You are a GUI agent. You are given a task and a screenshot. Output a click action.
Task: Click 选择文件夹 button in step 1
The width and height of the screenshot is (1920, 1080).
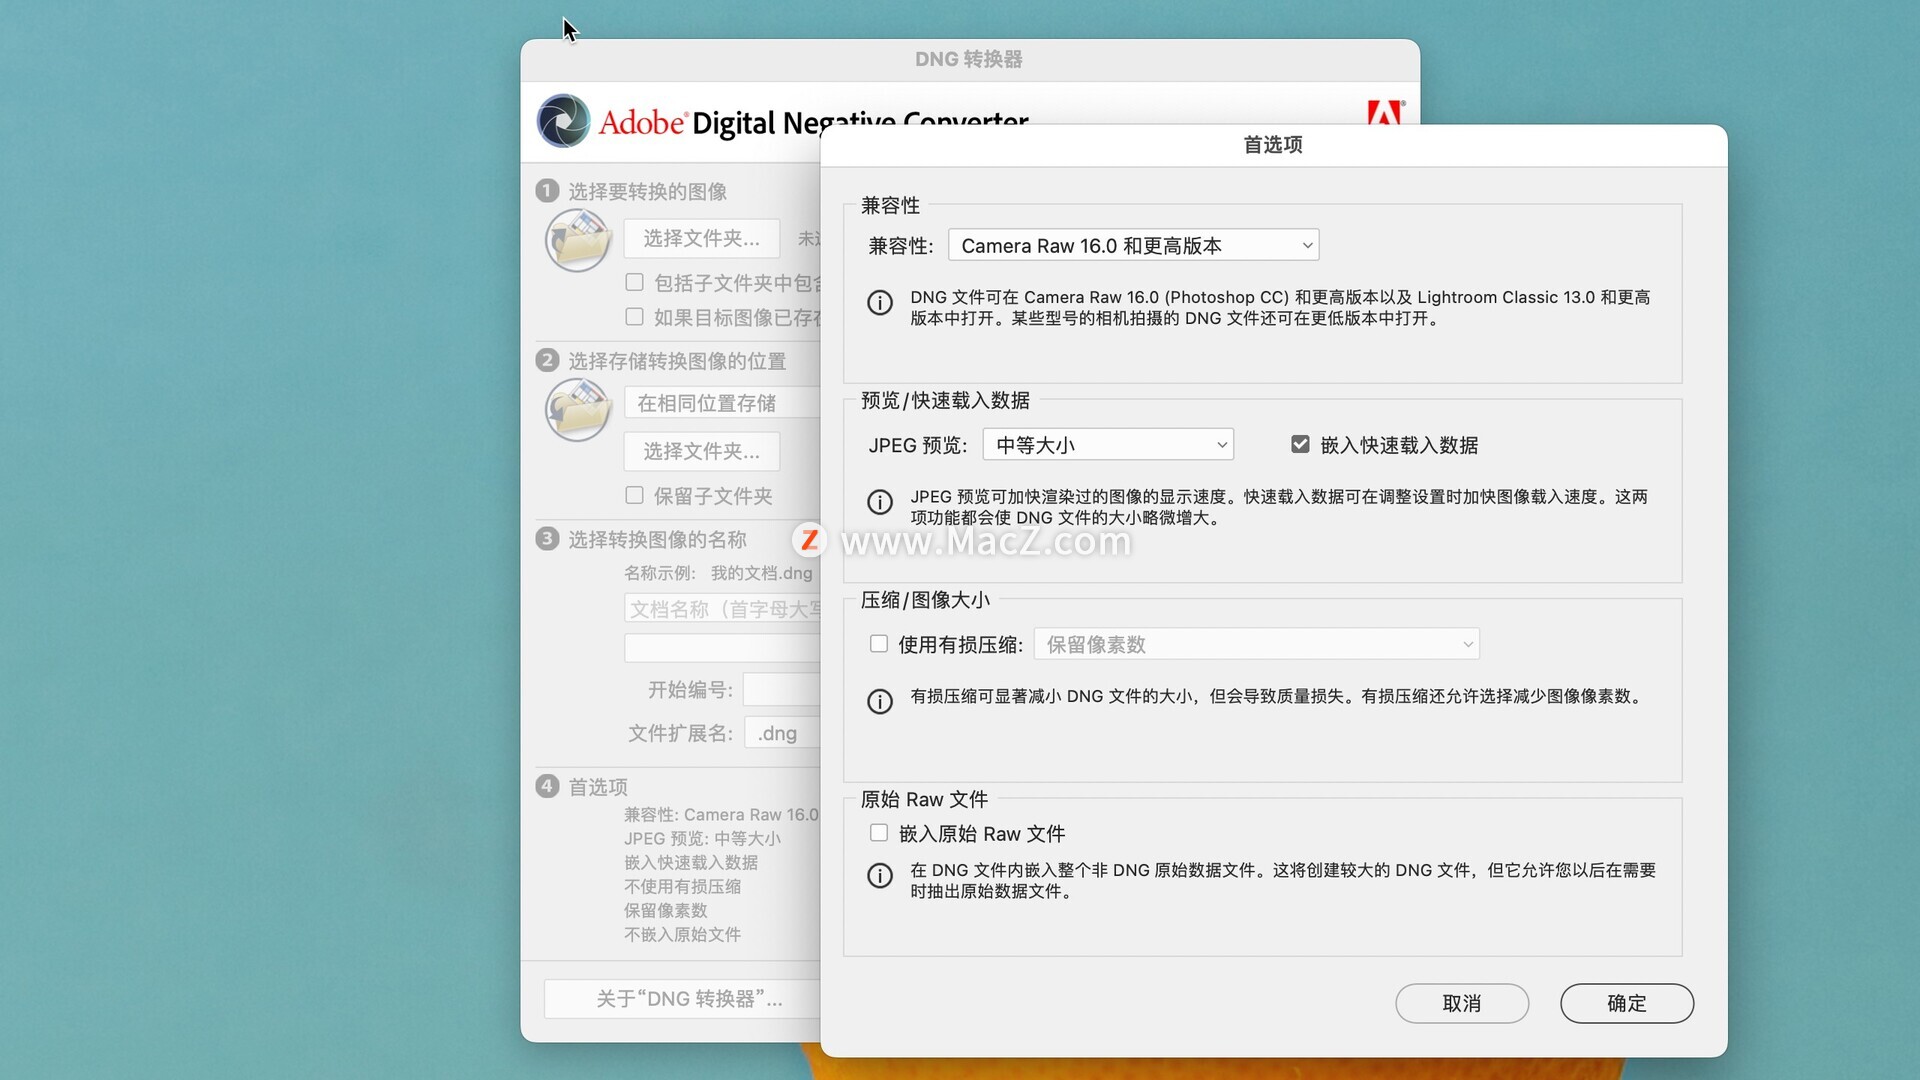(702, 238)
